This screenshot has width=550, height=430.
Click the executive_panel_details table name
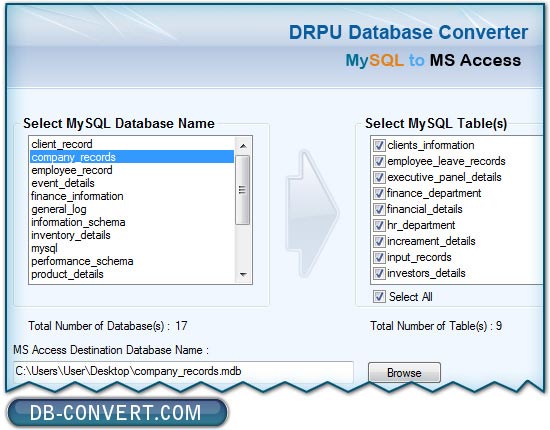[x=444, y=177]
